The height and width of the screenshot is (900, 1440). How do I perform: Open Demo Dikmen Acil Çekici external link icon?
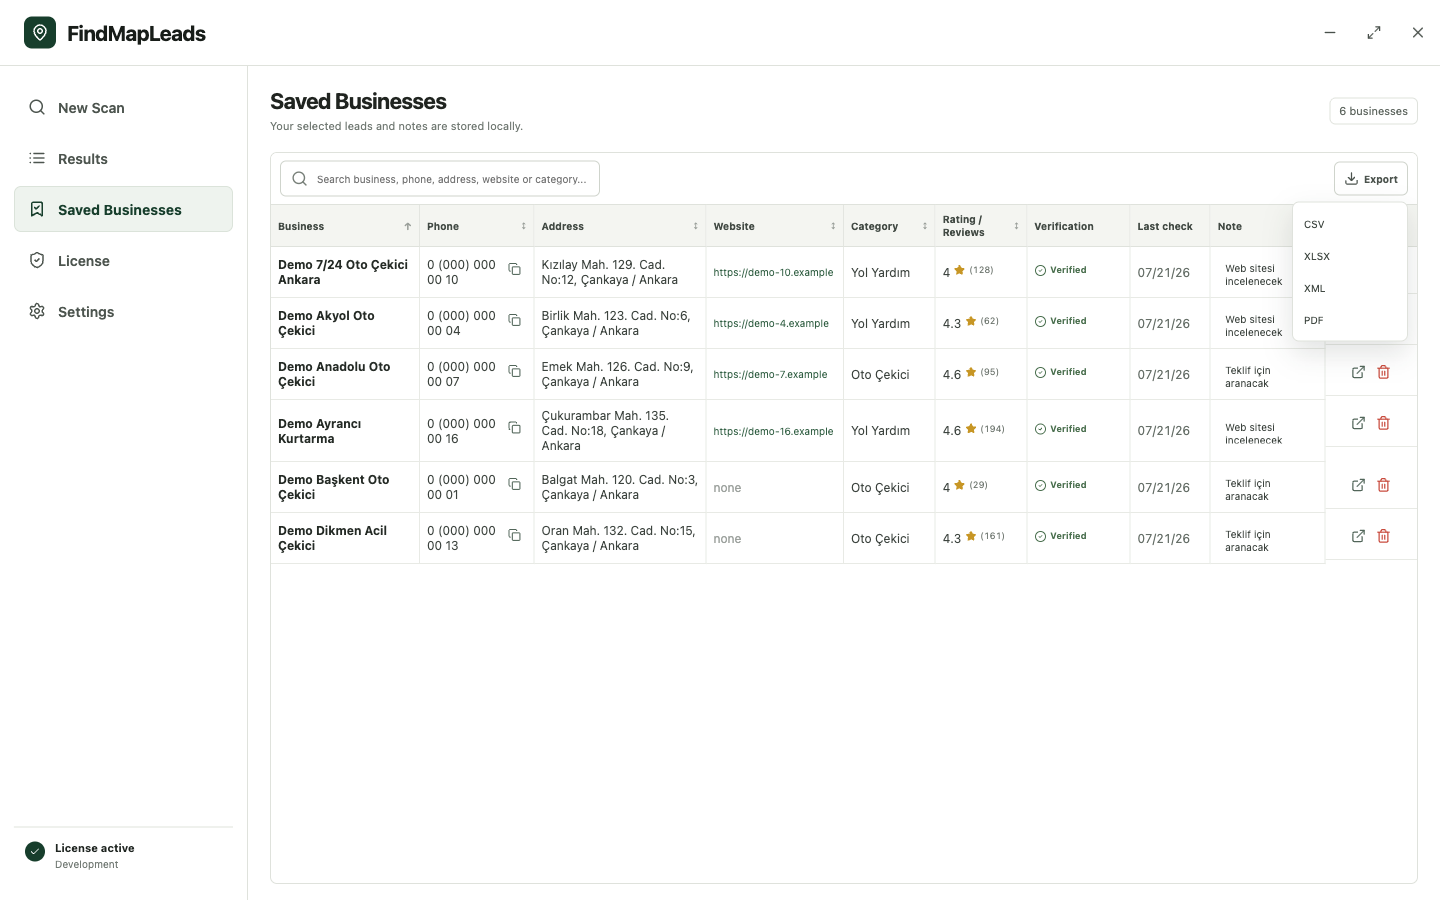pos(1358,536)
